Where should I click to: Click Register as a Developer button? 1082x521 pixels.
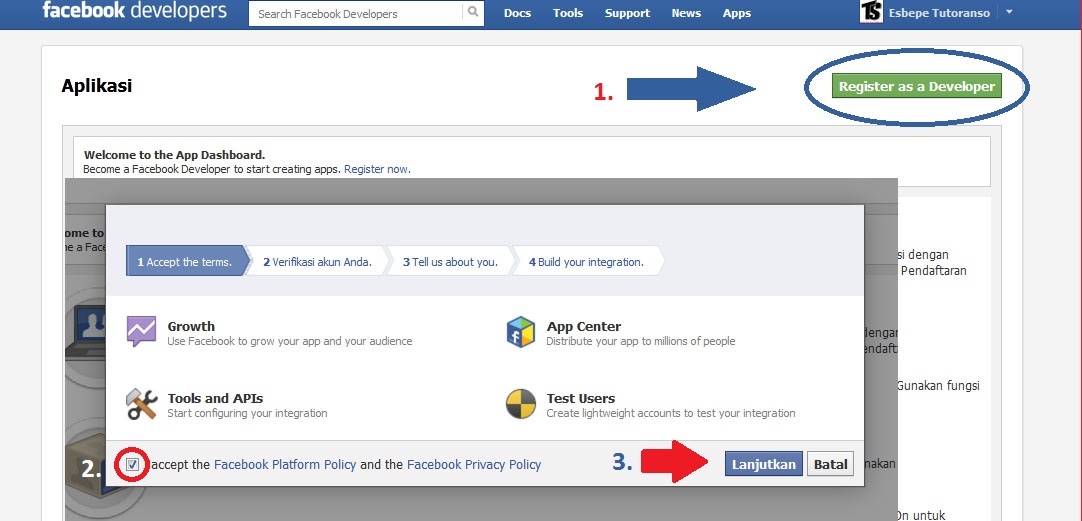916,86
